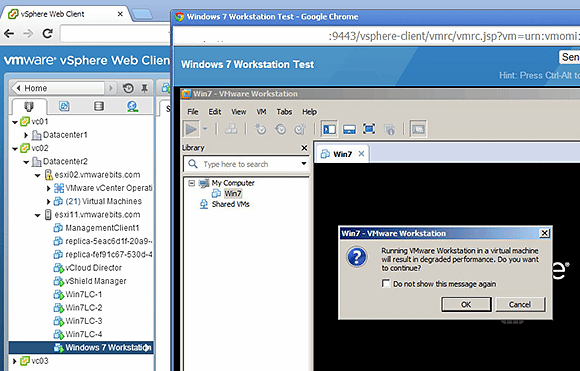Click the Home navigator back button
Screen dimensions: 580x371
(x=57, y=88)
